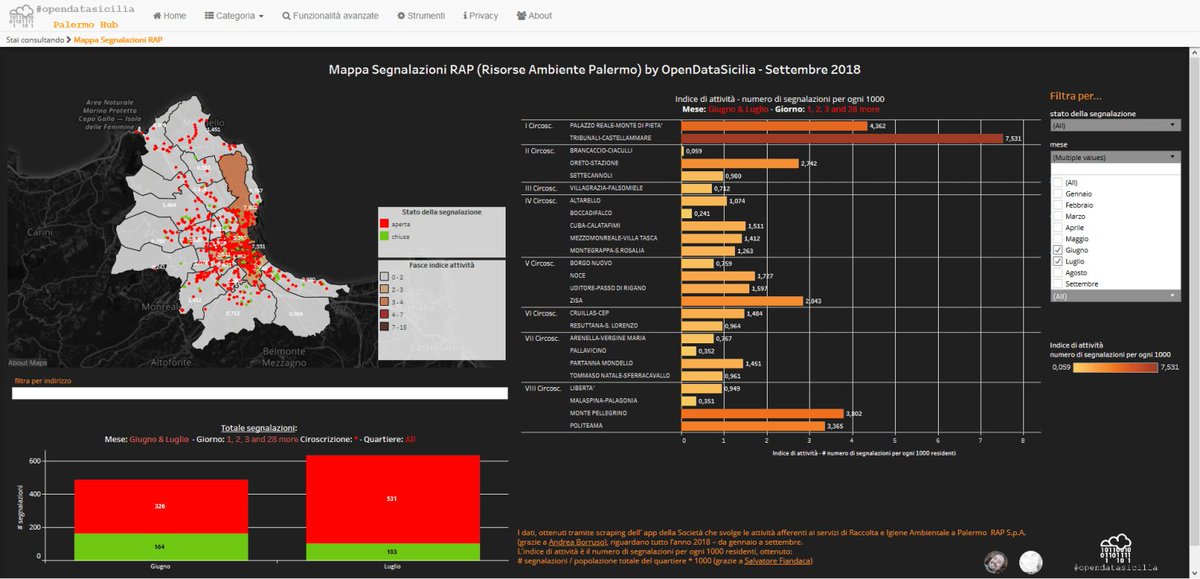Viewport: 1200px width, 579px height.
Task: Open Funzionalità avanzate search menu
Action: coord(331,16)
